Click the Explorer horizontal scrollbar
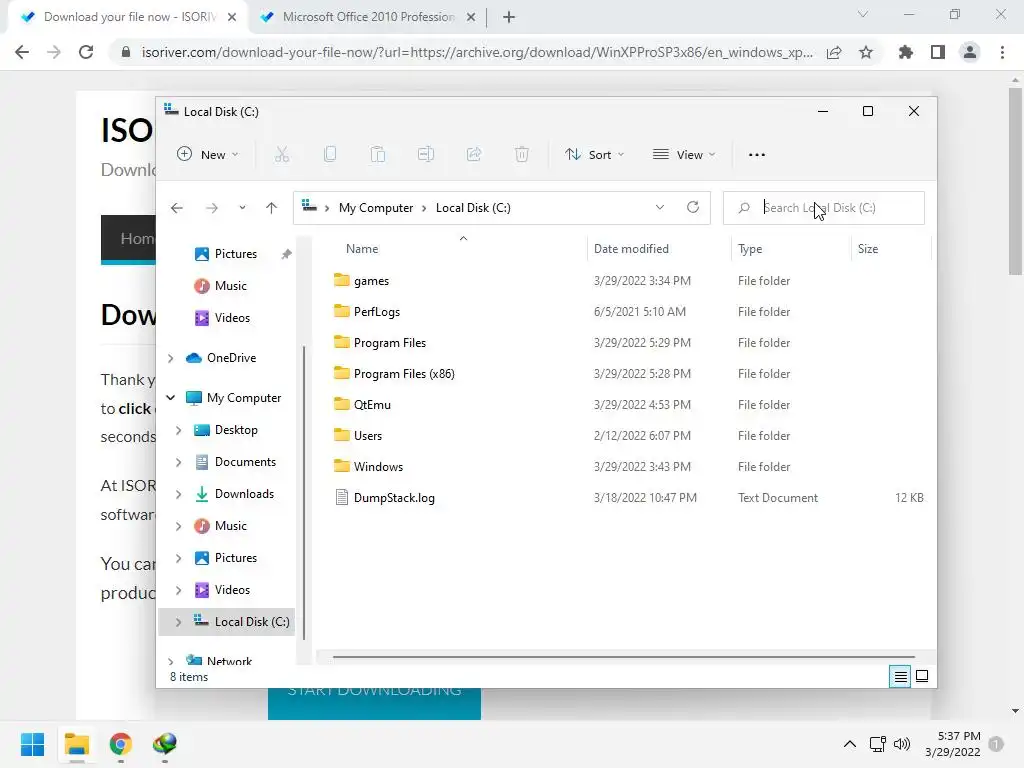Image resolution: width=1024 pixels, height=768 pixels. point(624,657)
